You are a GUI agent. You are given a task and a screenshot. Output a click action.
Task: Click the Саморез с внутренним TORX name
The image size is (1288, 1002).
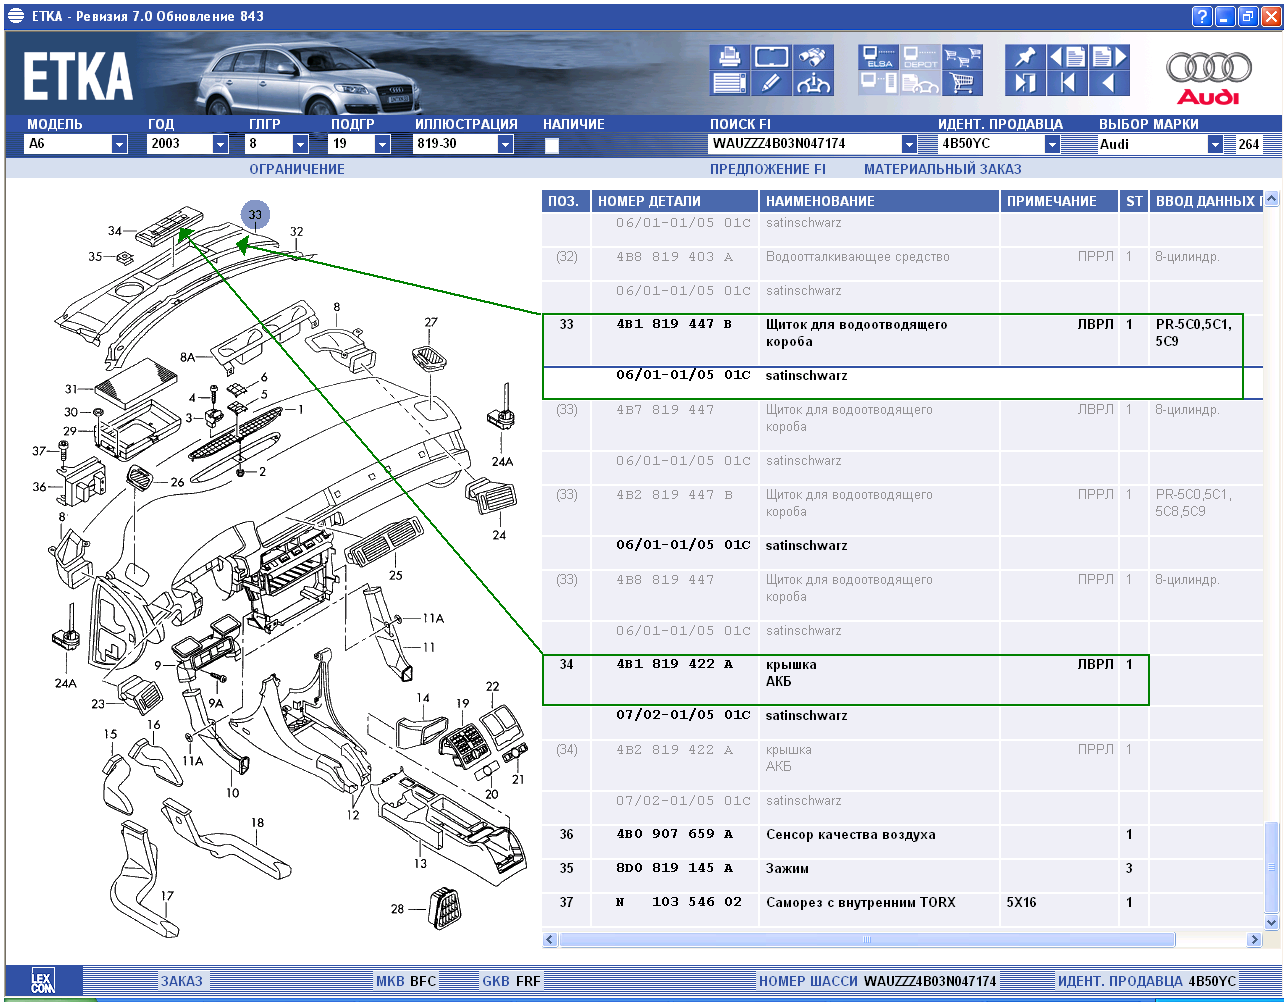click(x=861, y=902)
